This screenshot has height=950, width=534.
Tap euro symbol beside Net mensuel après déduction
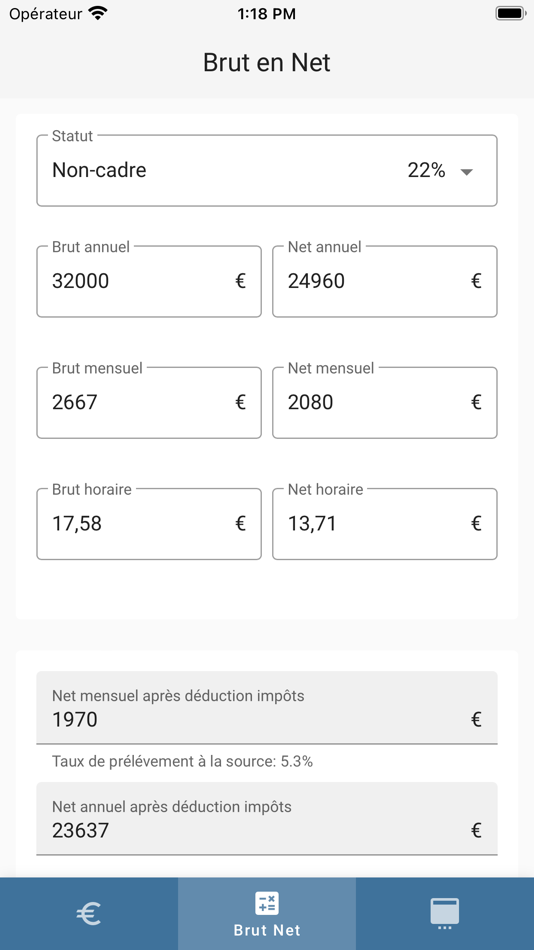click(476, 719)
